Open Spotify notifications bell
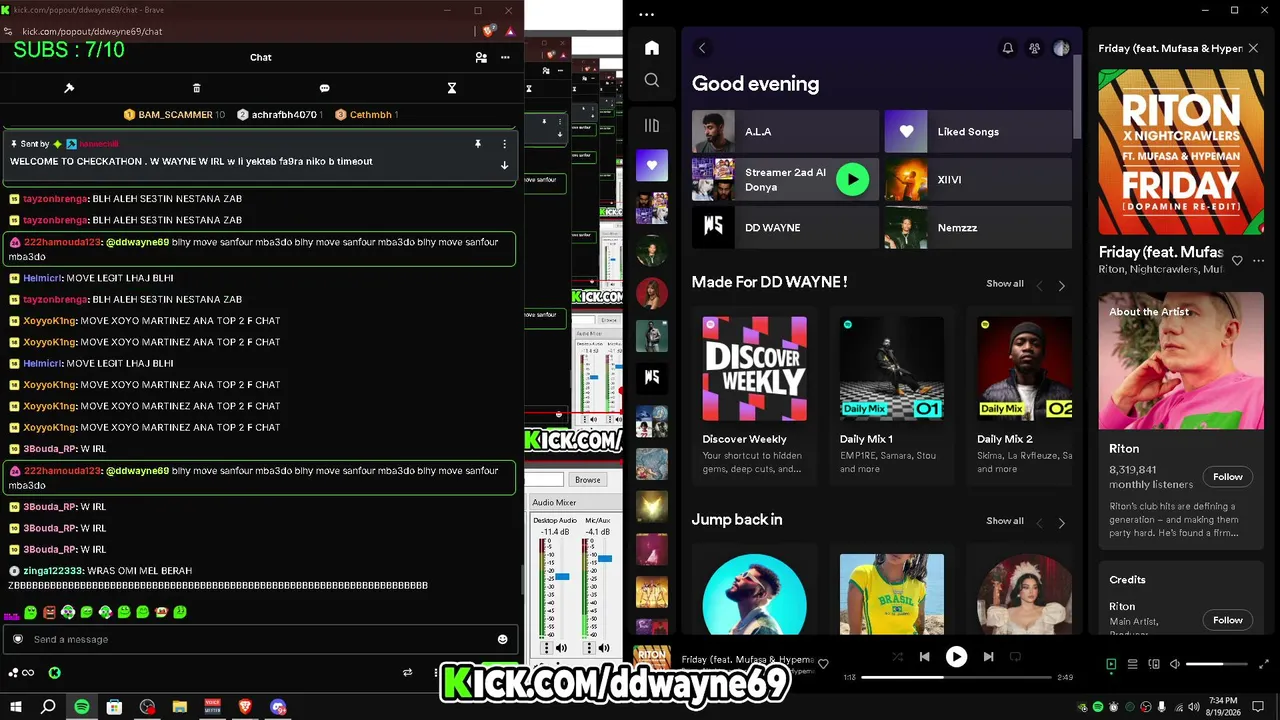This screenshot has width=1280, height=720. [1008, 48]
